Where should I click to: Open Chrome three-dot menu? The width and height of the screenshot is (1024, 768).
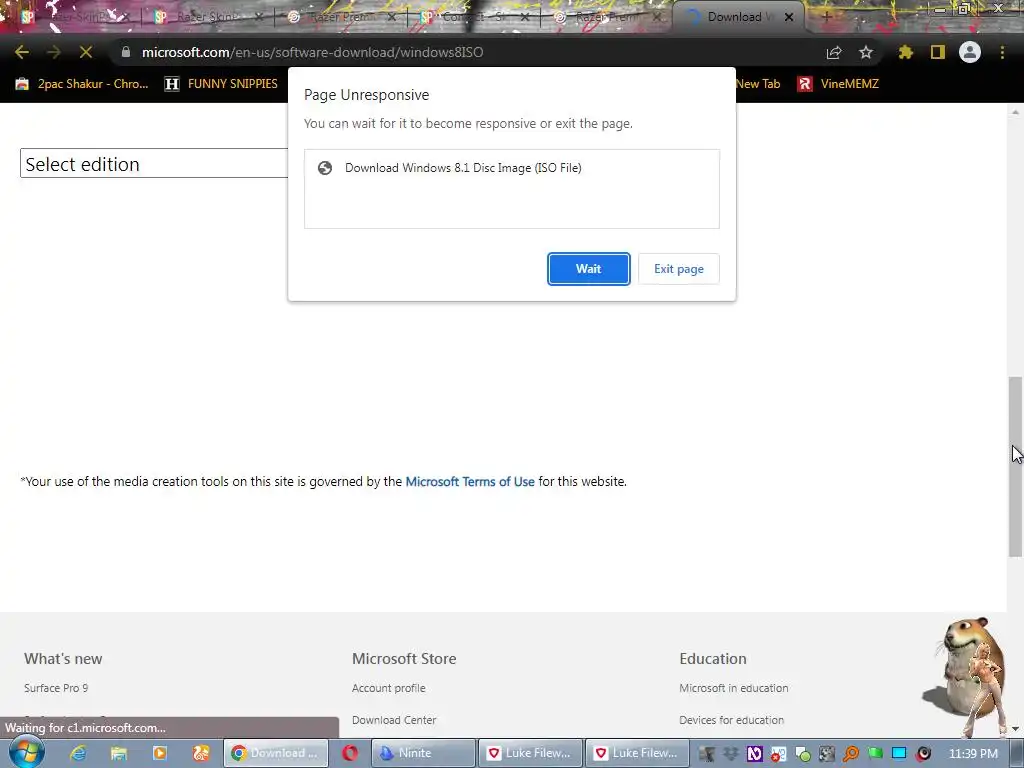point(1002,52)
